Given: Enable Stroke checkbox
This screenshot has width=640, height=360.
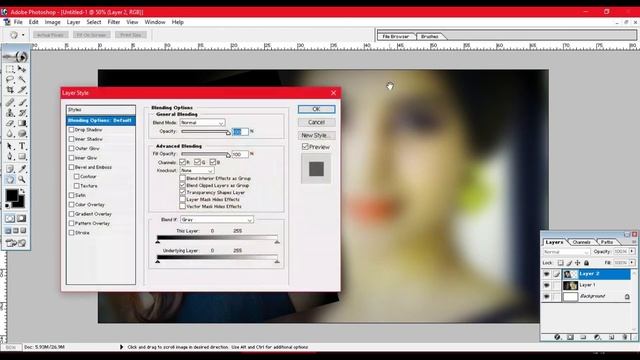Looking at the screenshot, I should click(71, 233).
